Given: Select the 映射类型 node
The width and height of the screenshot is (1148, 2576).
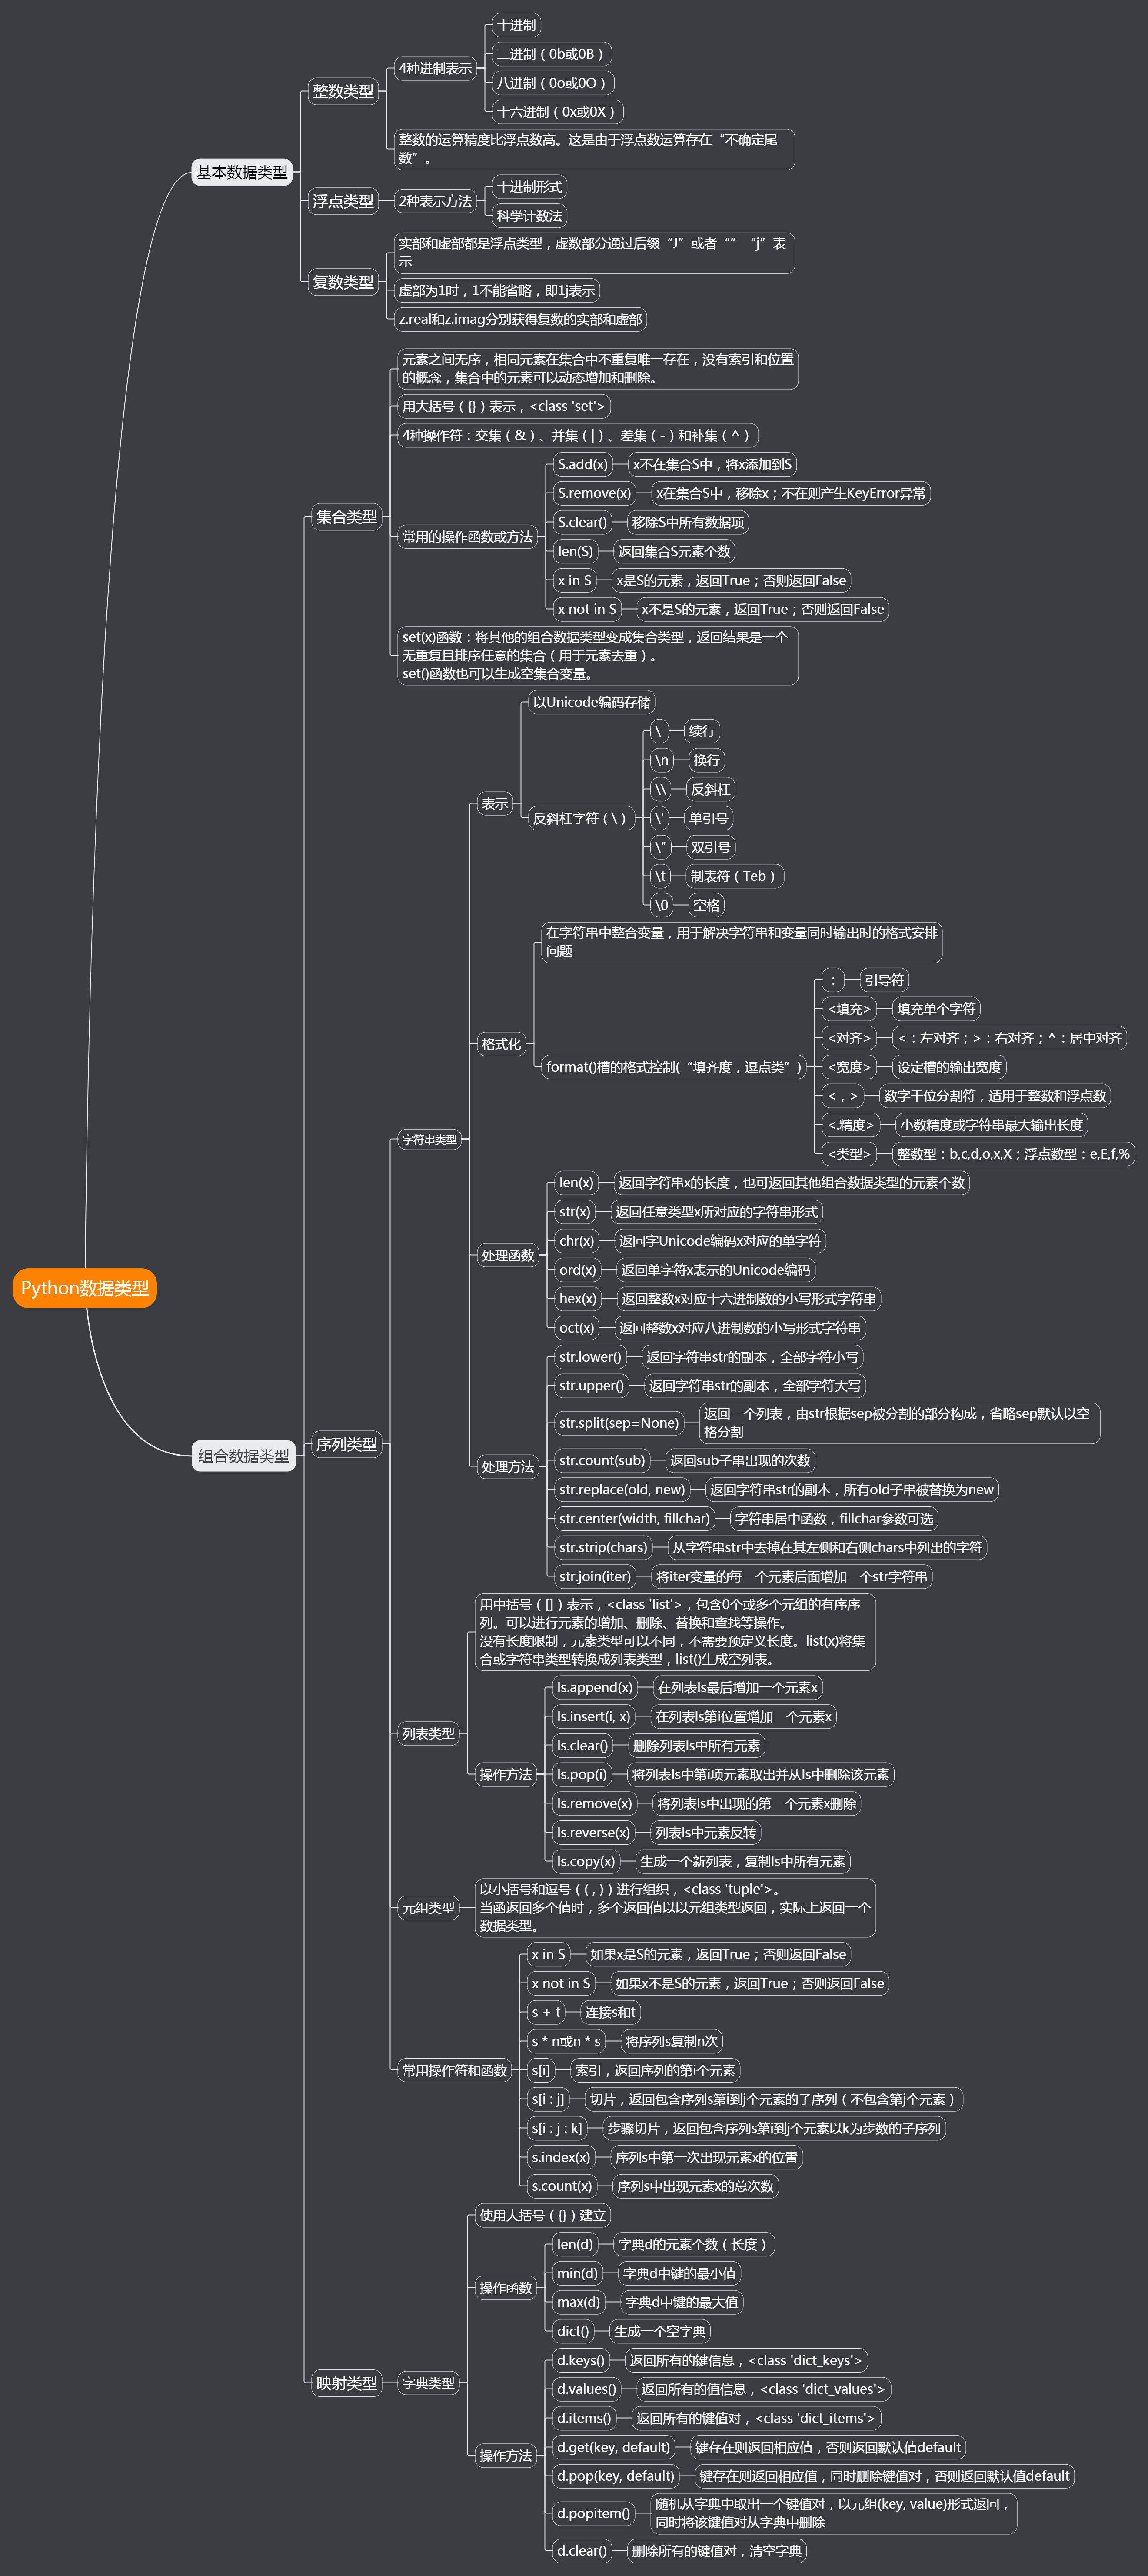Looking at the screenshot, I should coord(347,2383).
